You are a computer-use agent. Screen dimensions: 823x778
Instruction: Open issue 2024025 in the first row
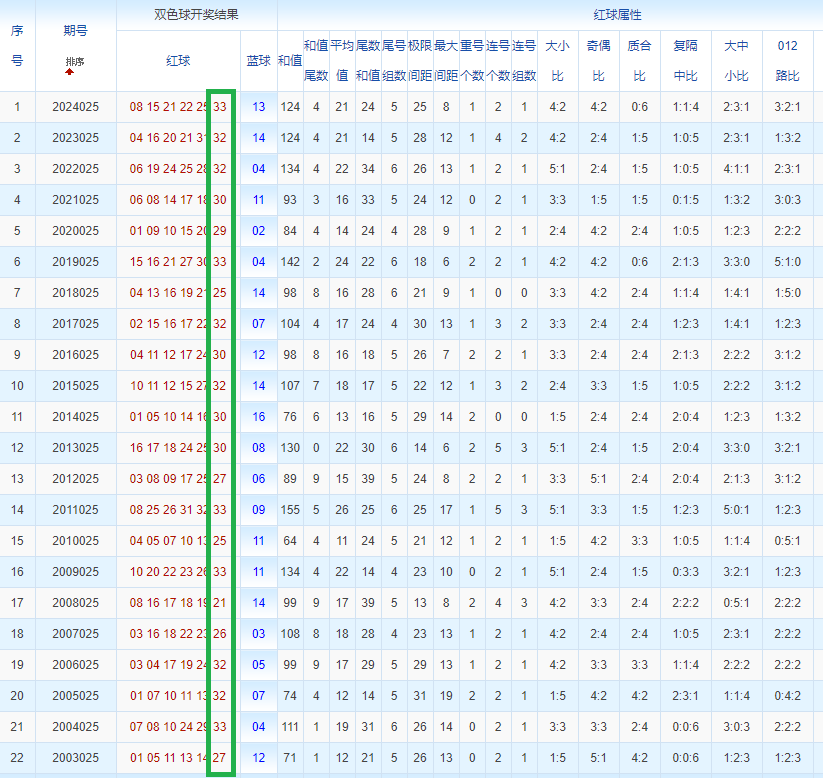click(x=75, y=106)
